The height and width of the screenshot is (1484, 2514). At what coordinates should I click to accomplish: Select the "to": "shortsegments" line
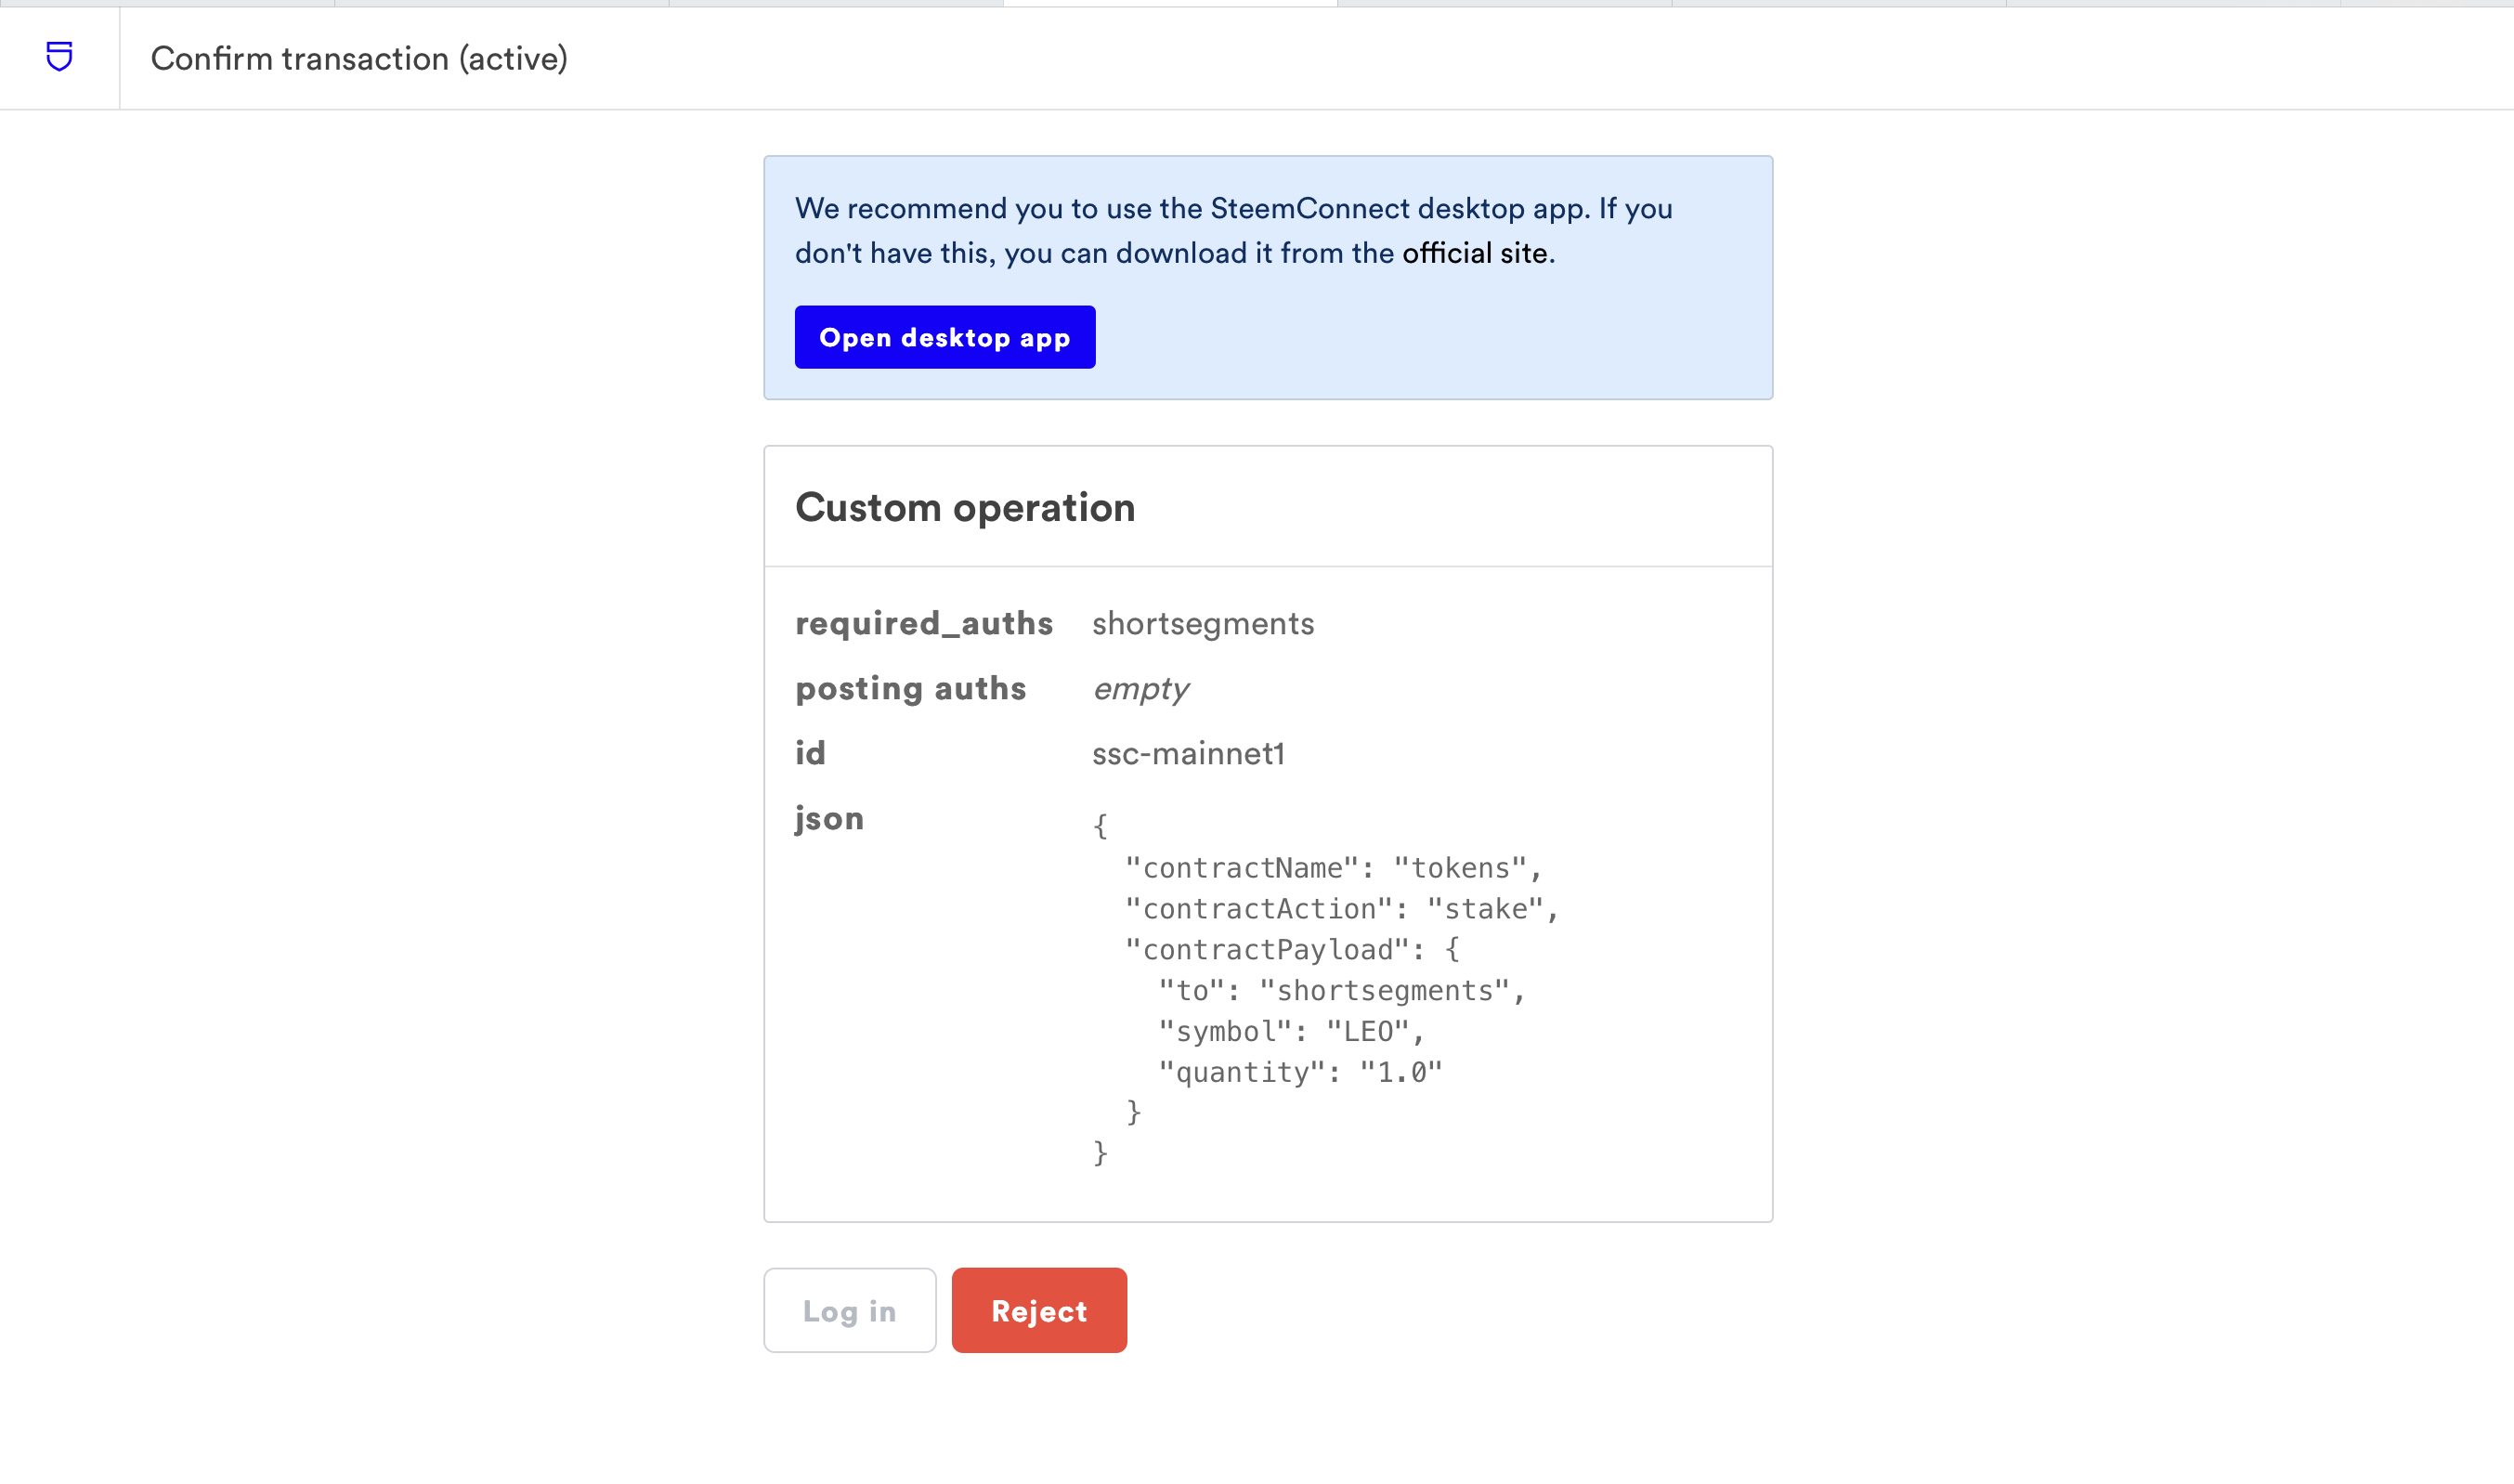(x=1342, y=990)
